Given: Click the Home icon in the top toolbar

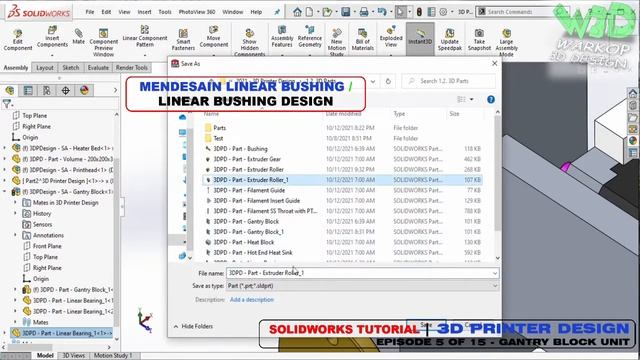Looking at the screenshot, I should click(297, 12).
